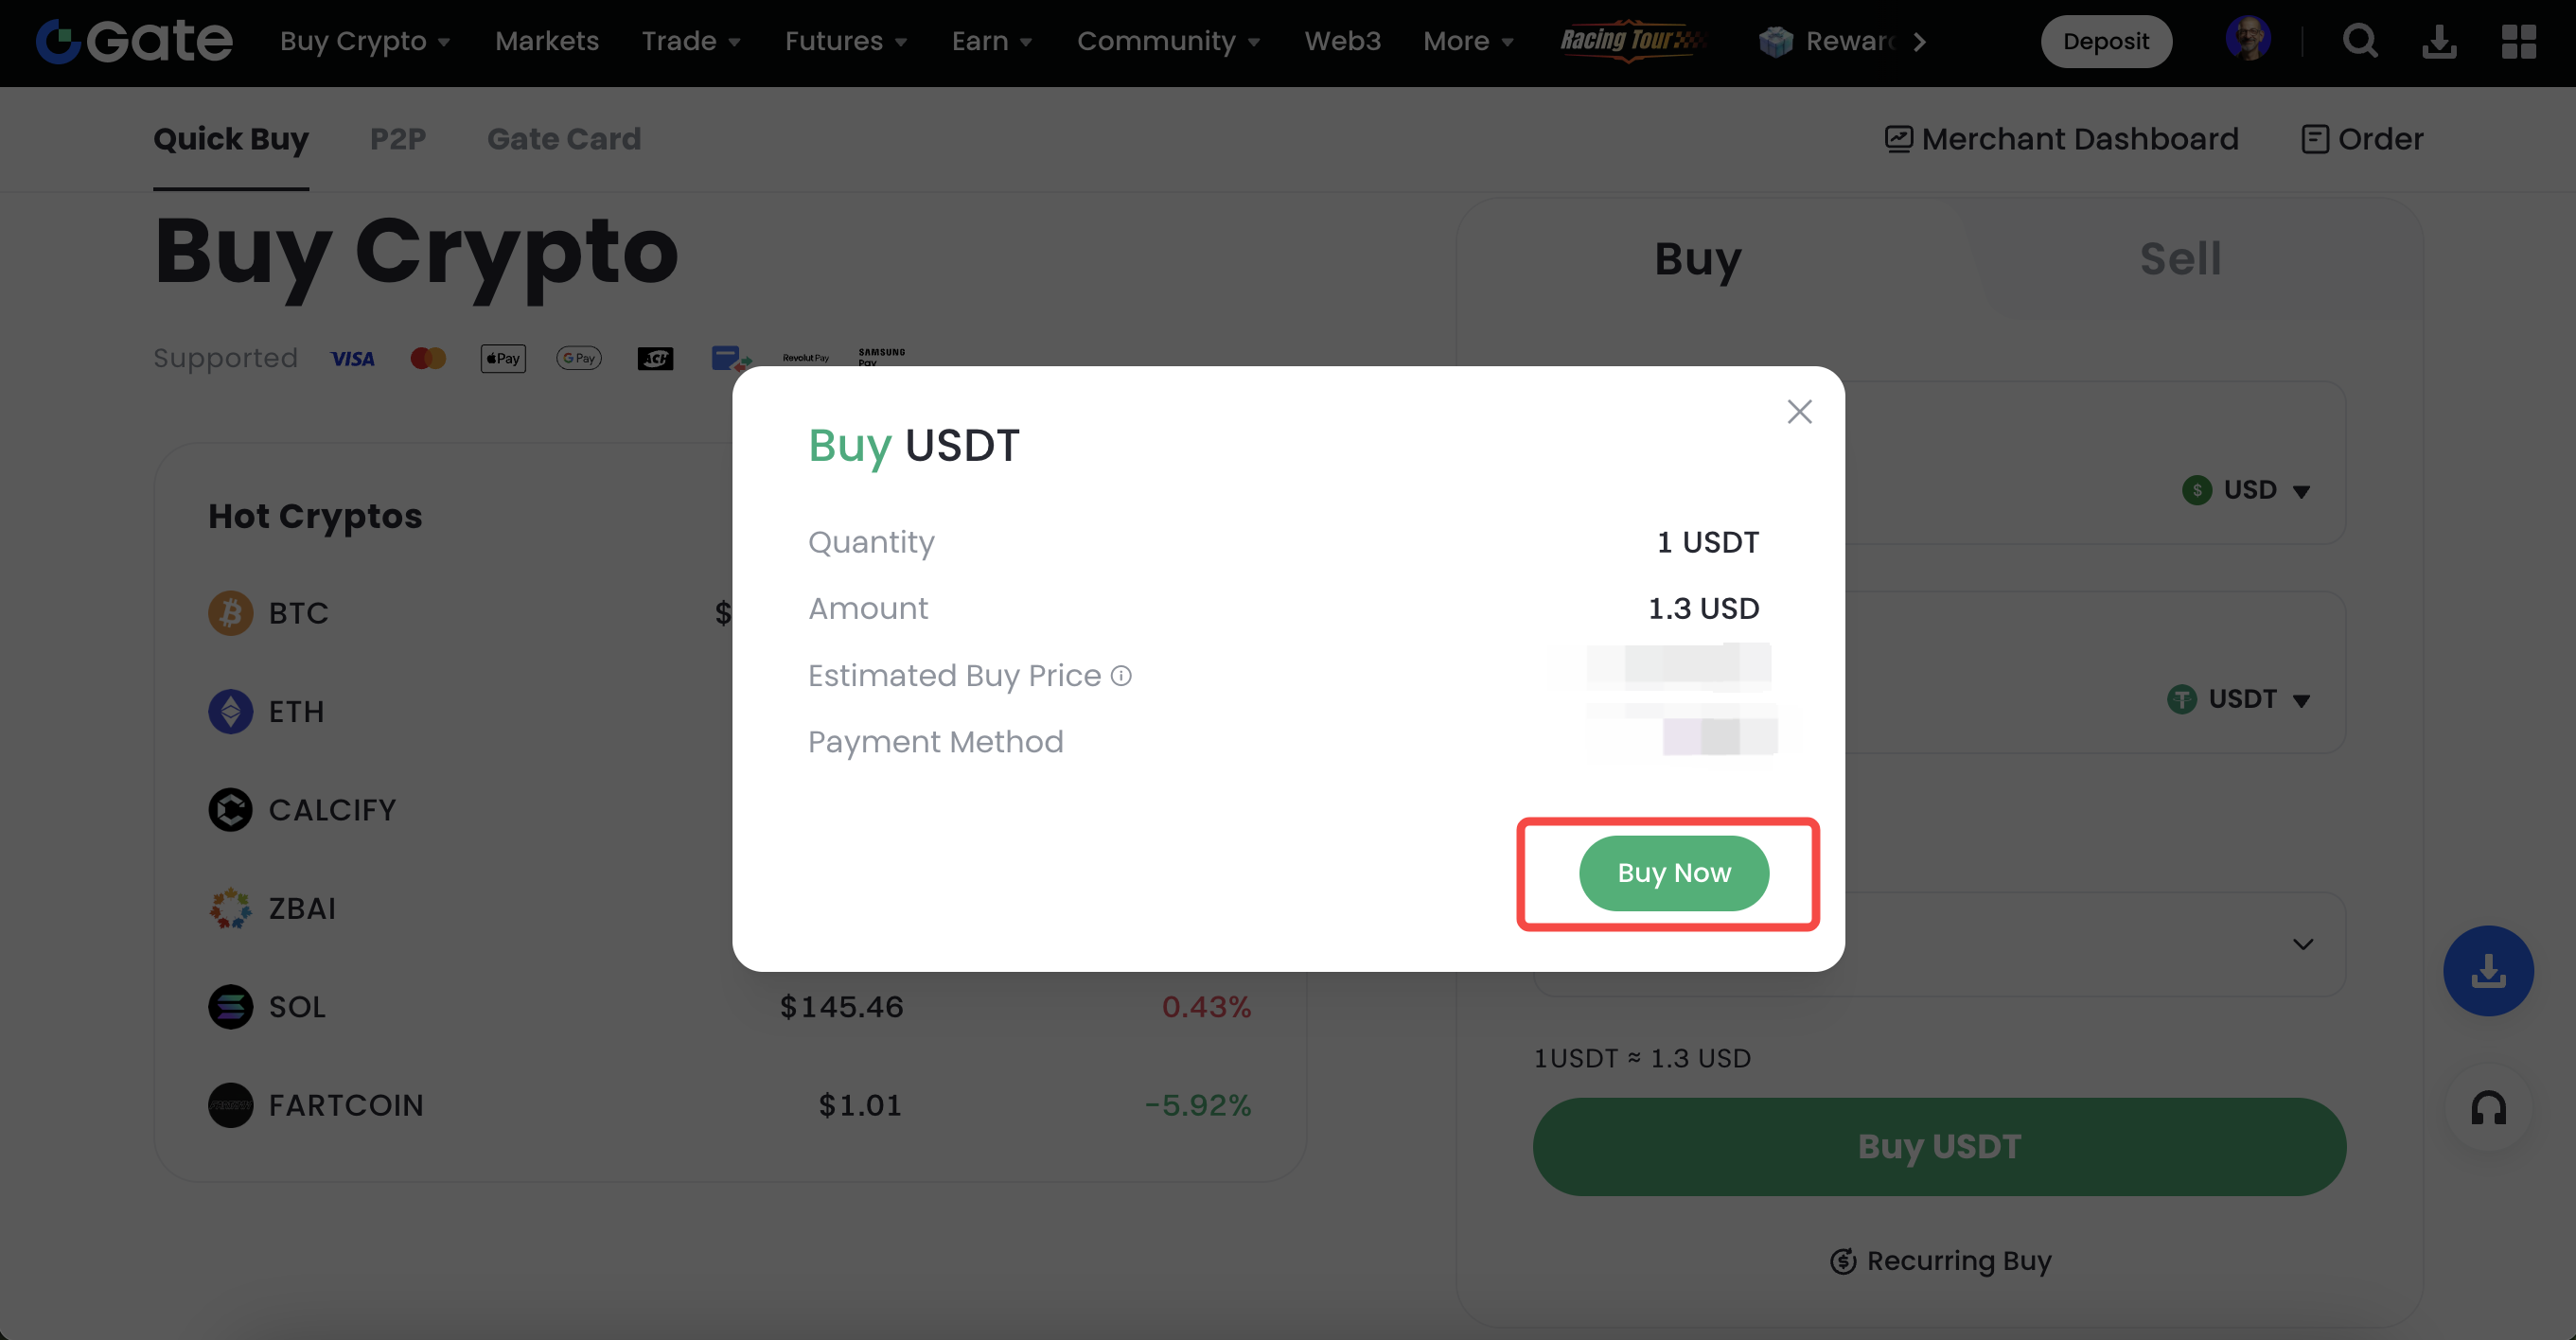Open the customer support headset icon
The image size is (2576, 1340).
tap(2488, 1108)
